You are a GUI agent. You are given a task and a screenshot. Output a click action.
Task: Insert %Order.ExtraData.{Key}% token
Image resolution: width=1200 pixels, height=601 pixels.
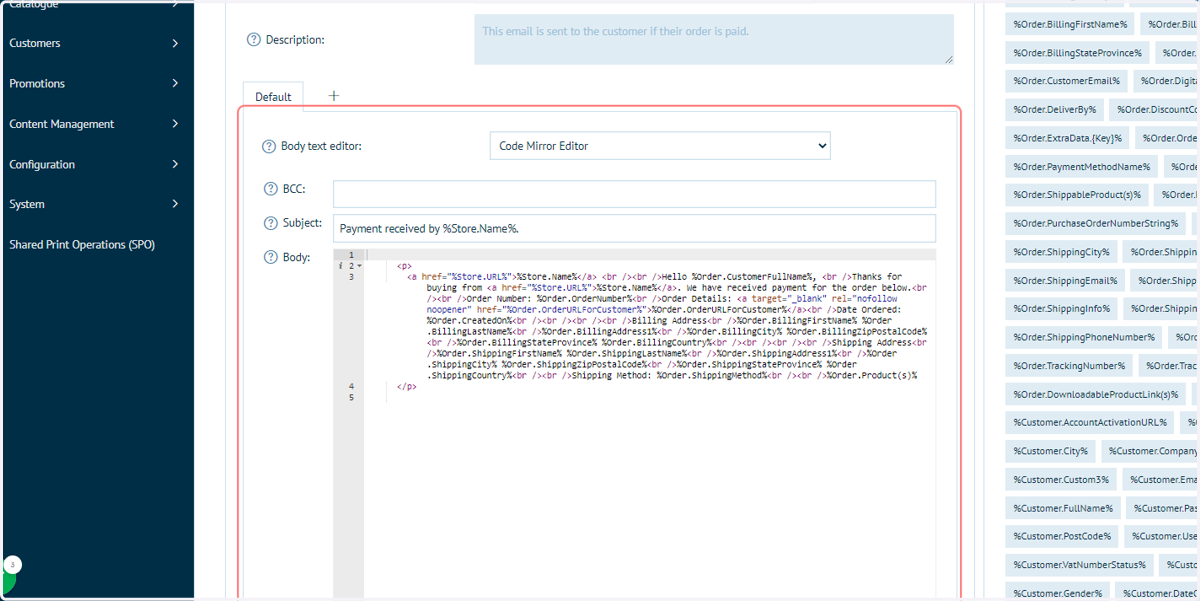[x=1067, y=138]
